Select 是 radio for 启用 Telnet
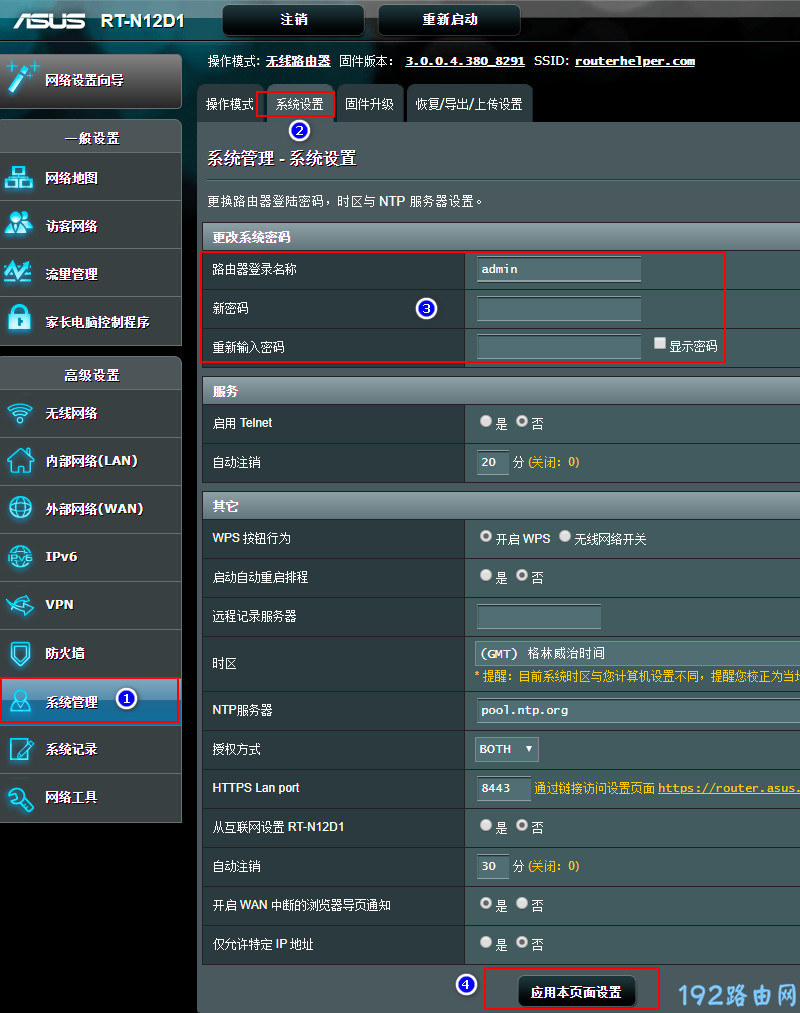800x1013 pixels. (x=487, y=422)
